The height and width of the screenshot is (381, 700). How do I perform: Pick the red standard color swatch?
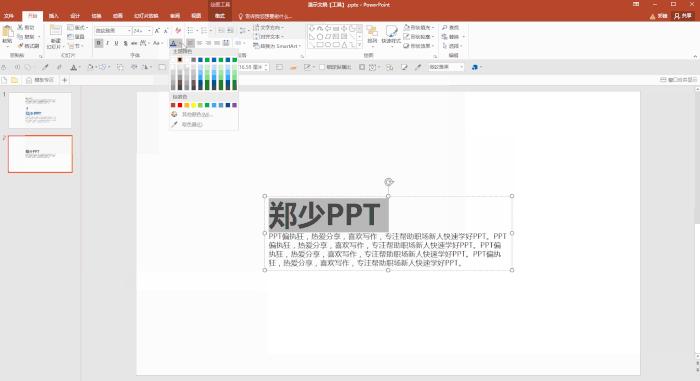[180, 105]
